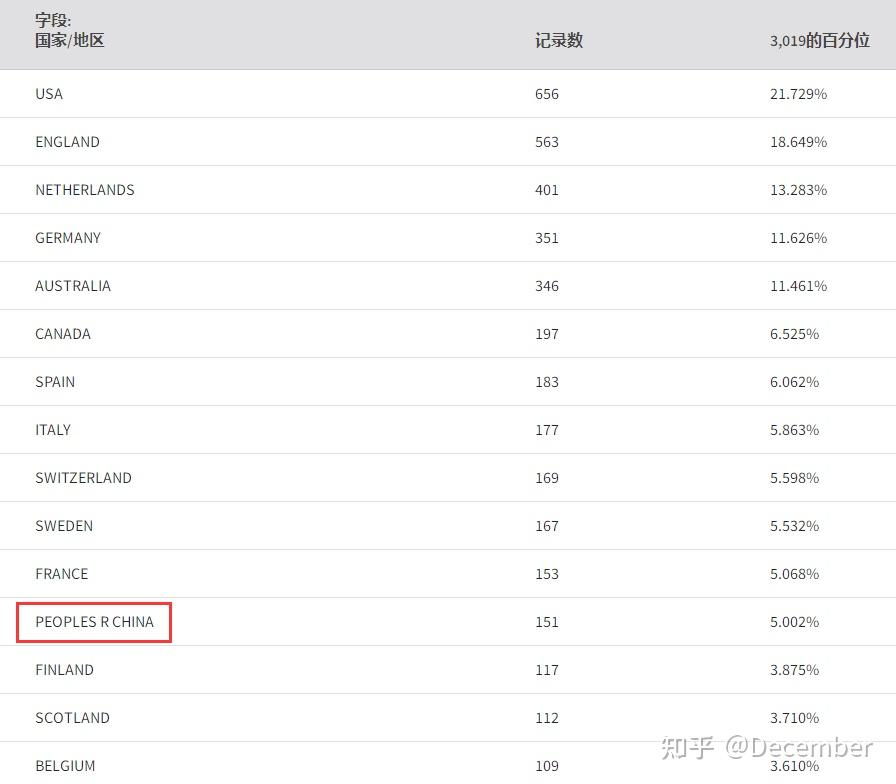Click the CANADA entry
The height and width of the screenshot is (784, 896).
coord(63,334)
